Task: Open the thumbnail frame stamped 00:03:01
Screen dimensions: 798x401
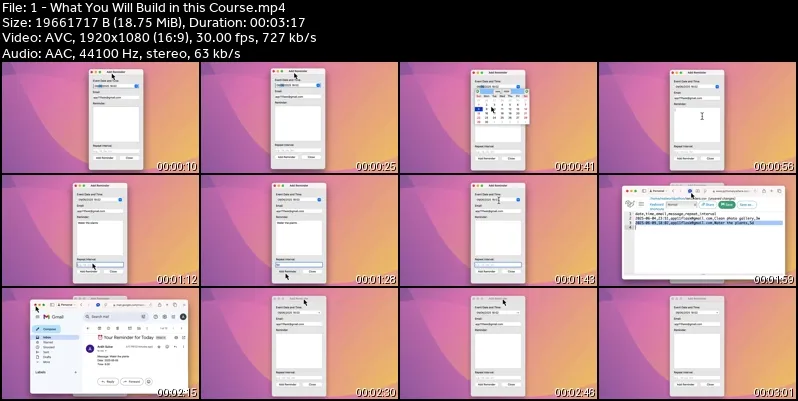Action: tap(698, 343)
